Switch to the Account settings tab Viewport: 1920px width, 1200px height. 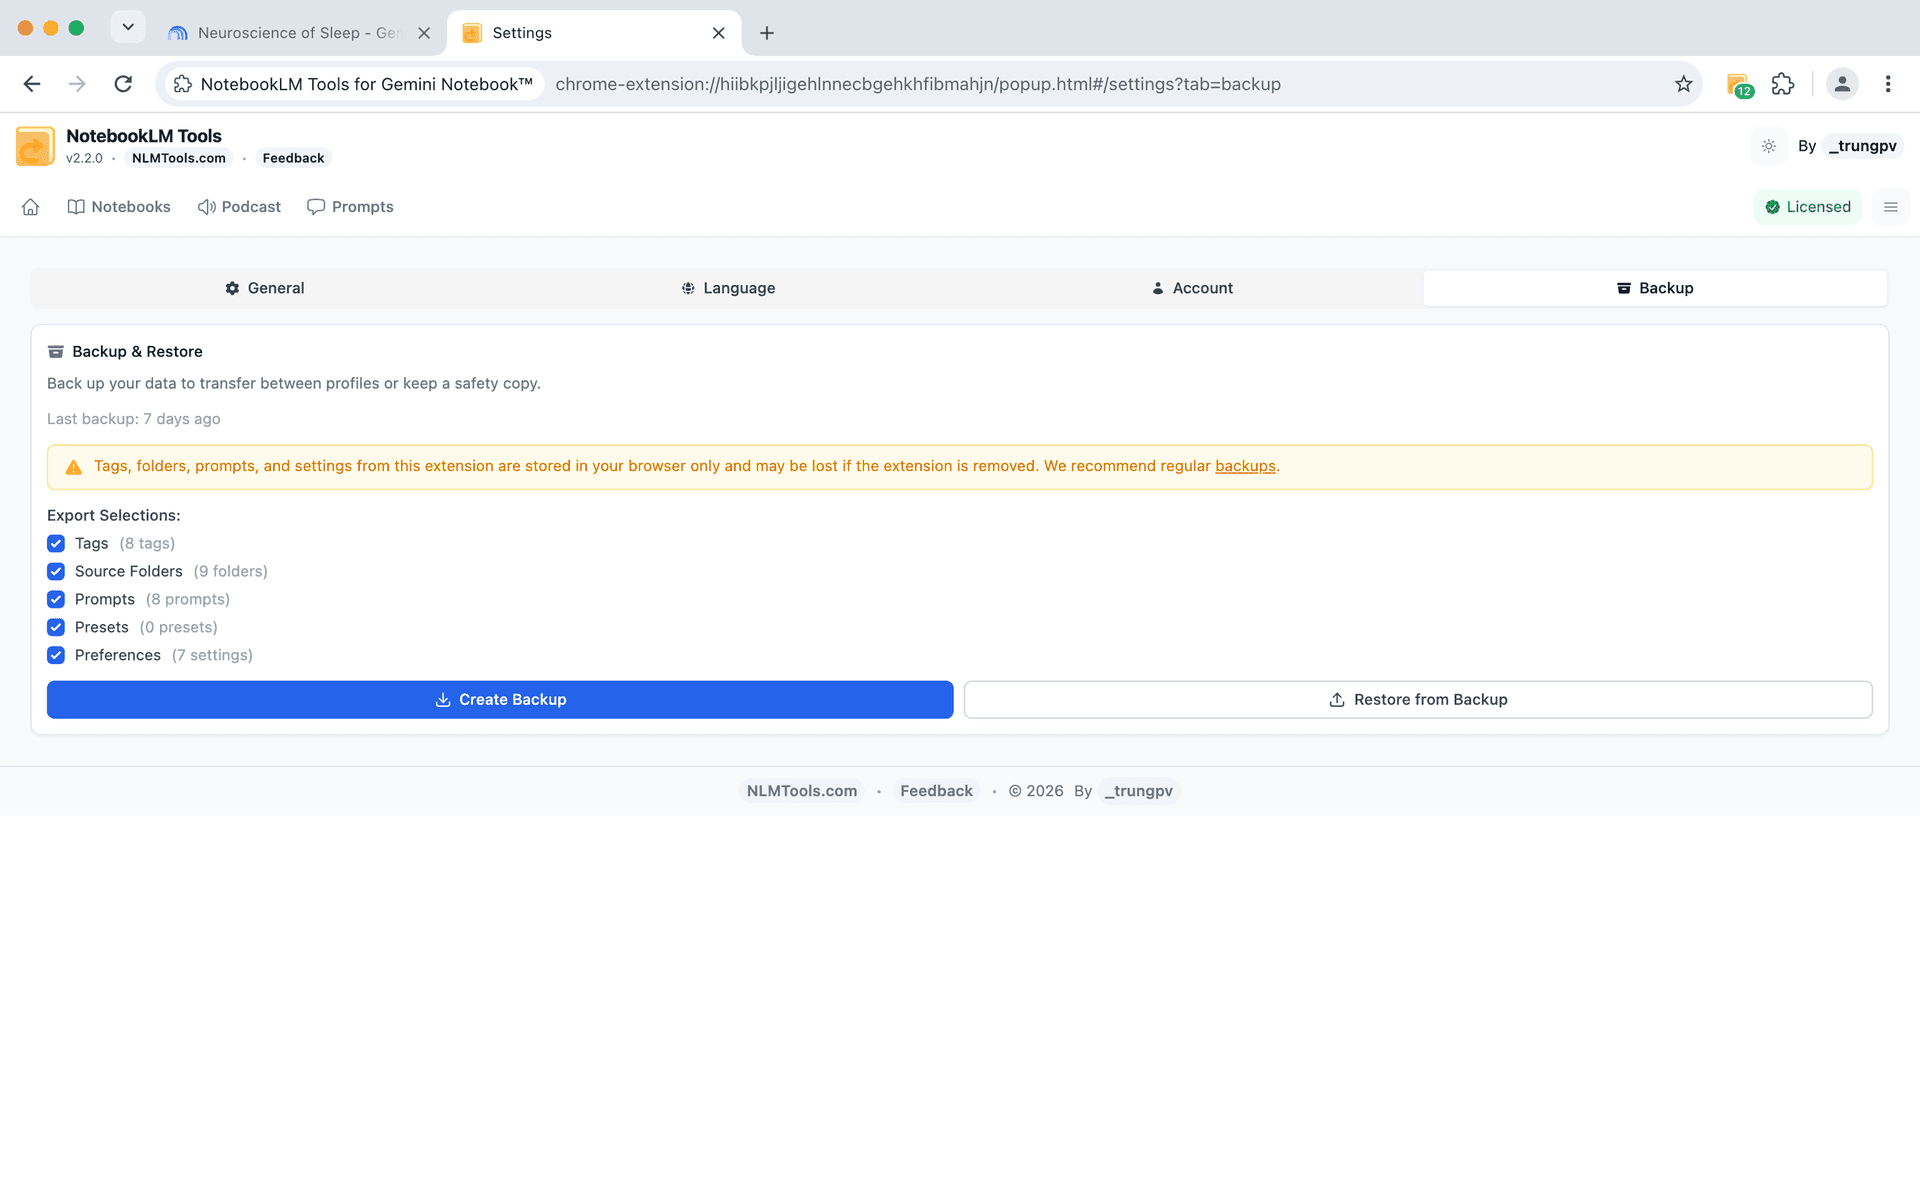tap(1192, 288)
